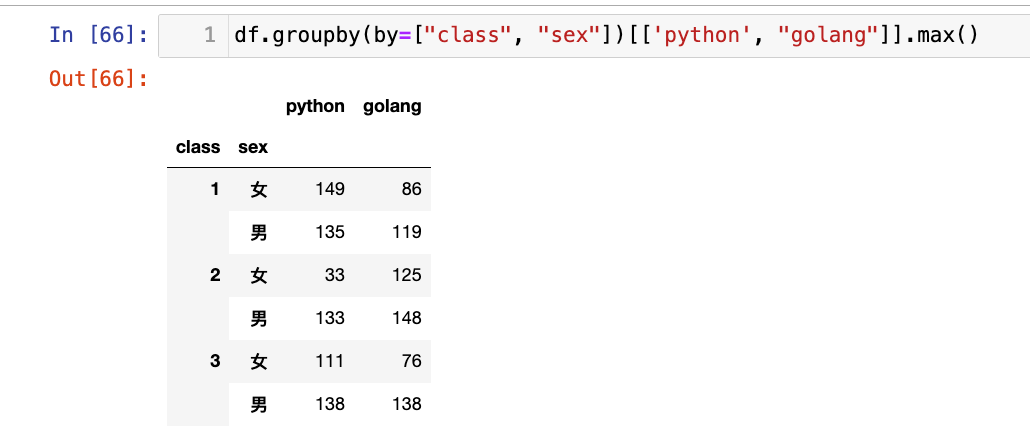Click the golang column header

(x=392, y=106)
